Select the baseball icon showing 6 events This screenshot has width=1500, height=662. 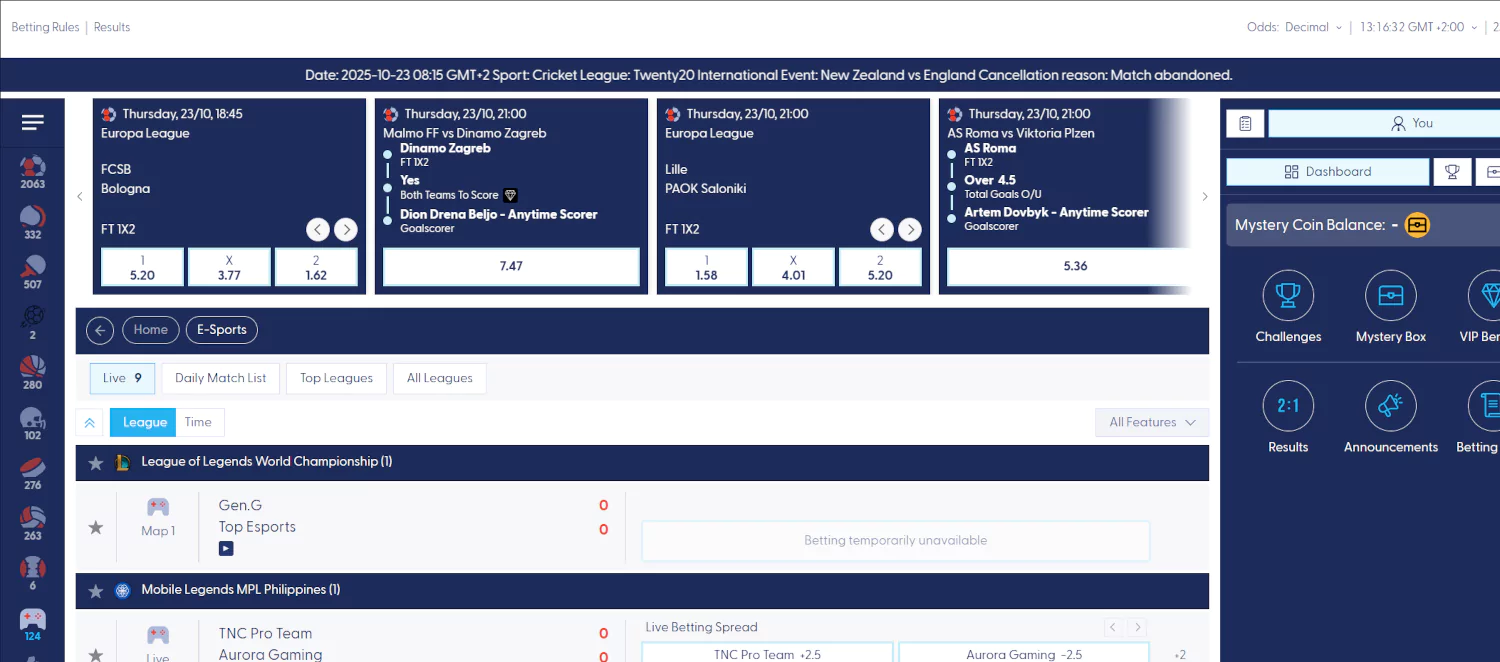[x=32, y=574]
